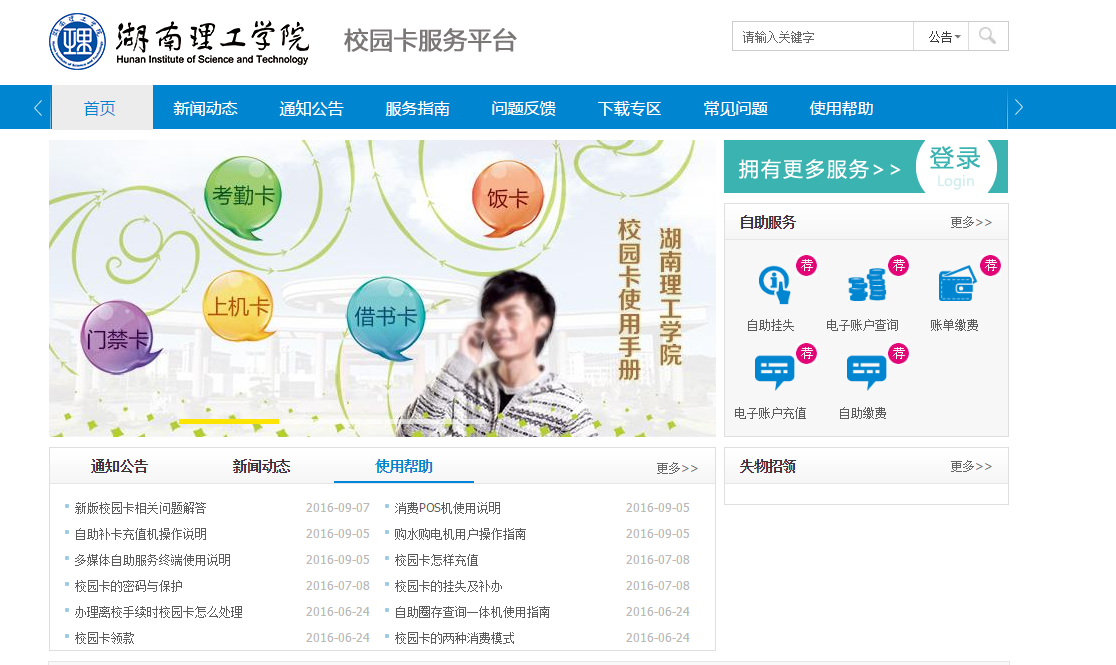Click the right arrow on navigation bar
This screenshot has width=1116, height=665.
[x=1018, y=108]
